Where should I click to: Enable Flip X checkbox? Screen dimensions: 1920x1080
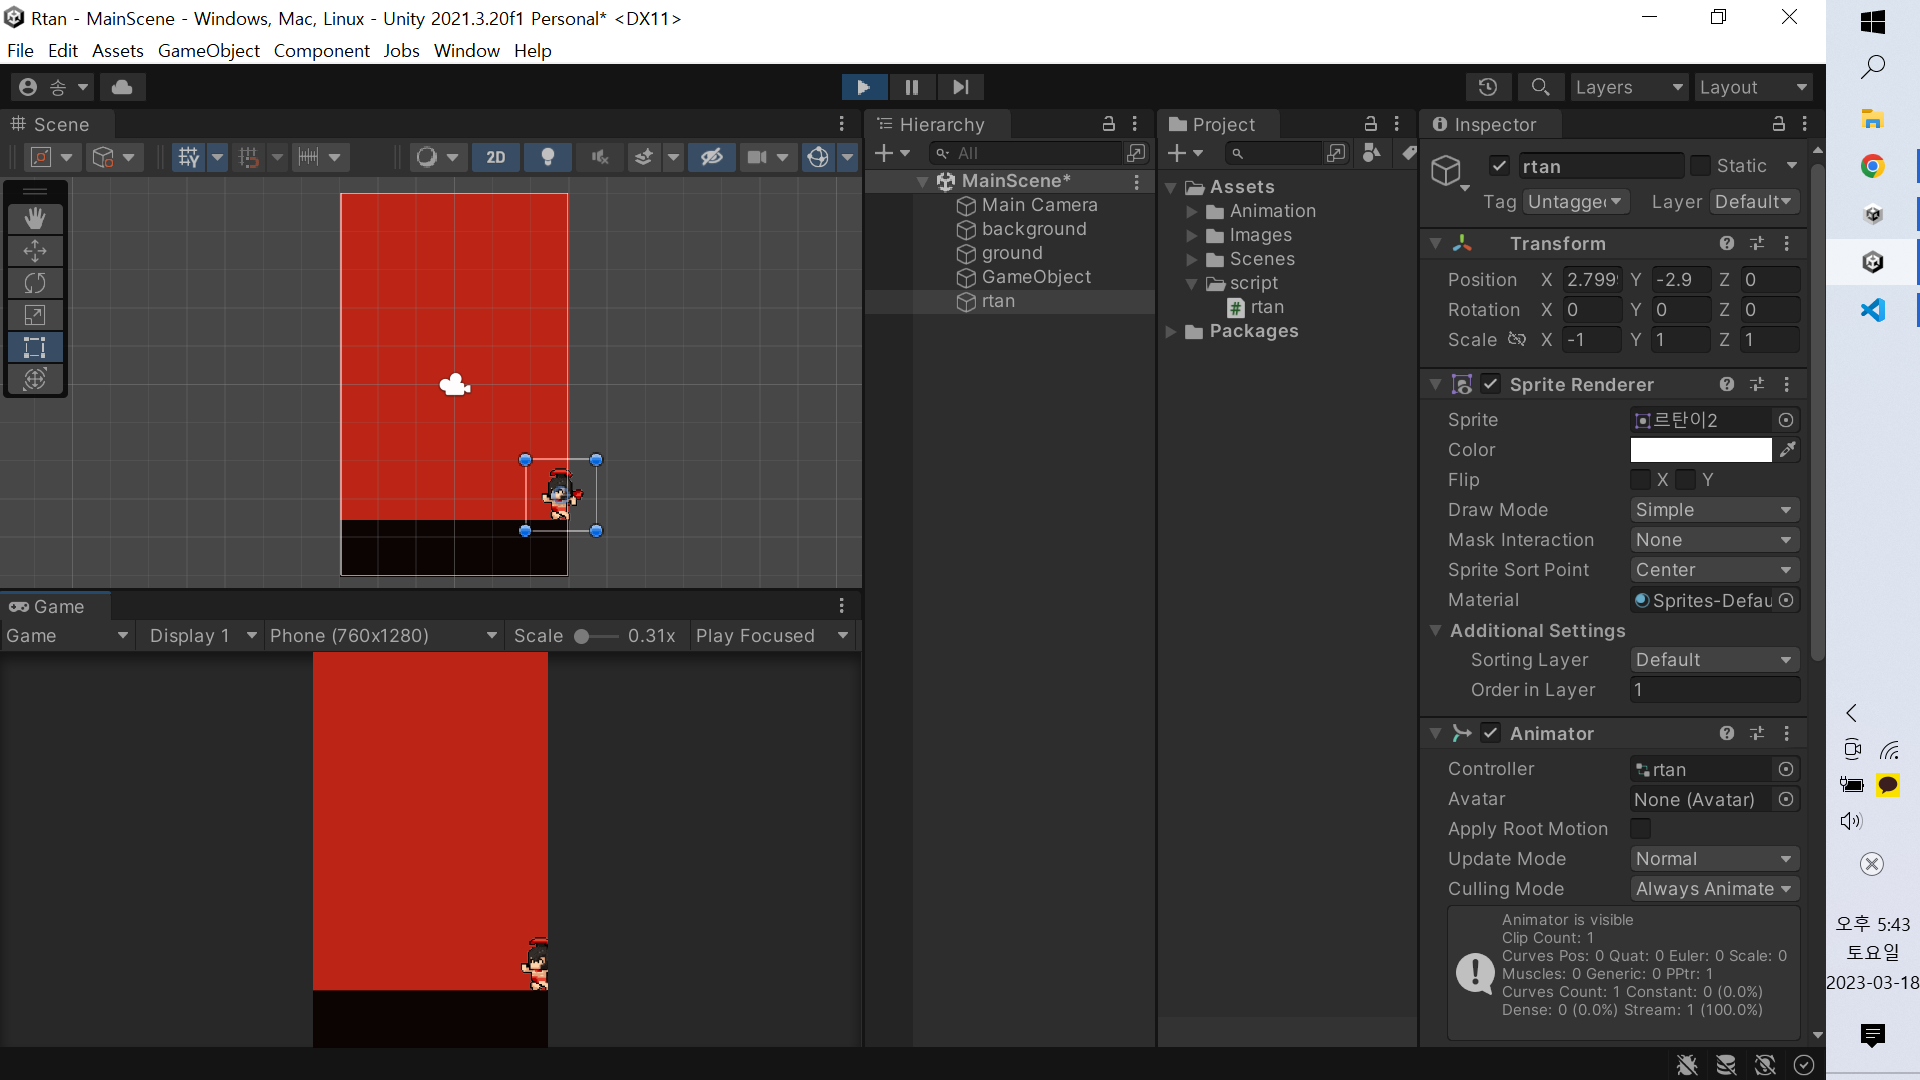(x=1641, y=480)
